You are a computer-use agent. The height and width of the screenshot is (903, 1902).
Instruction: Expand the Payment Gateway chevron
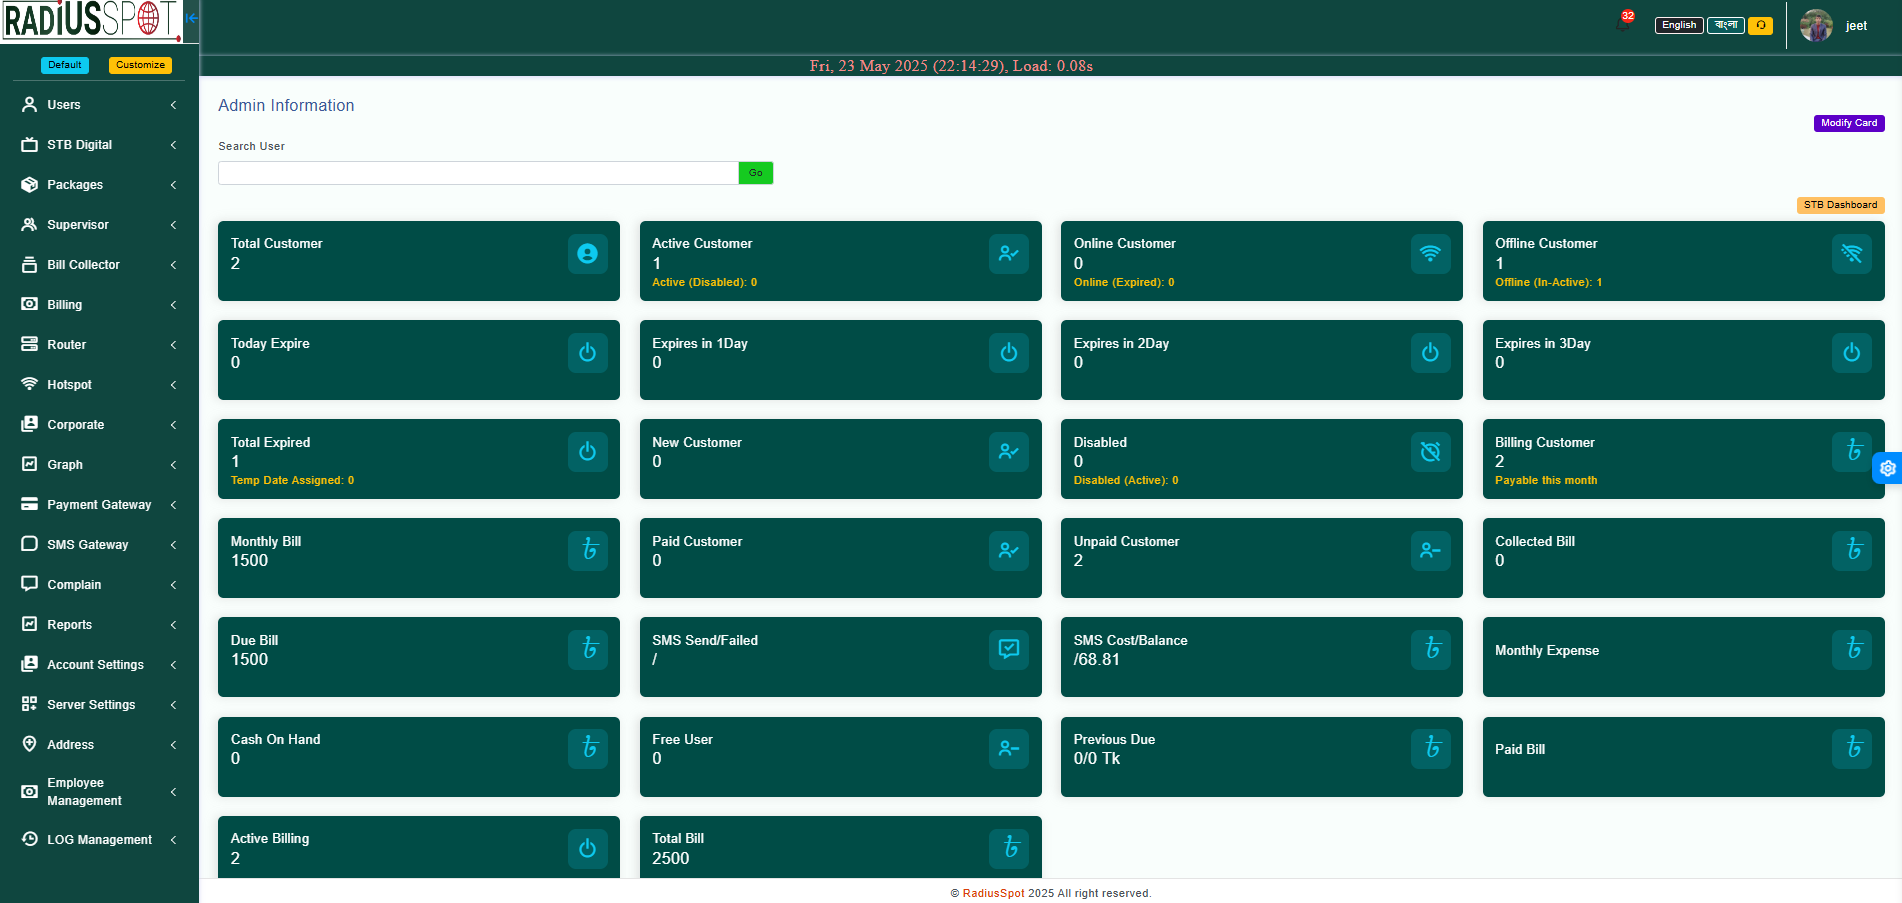(173, 505)
